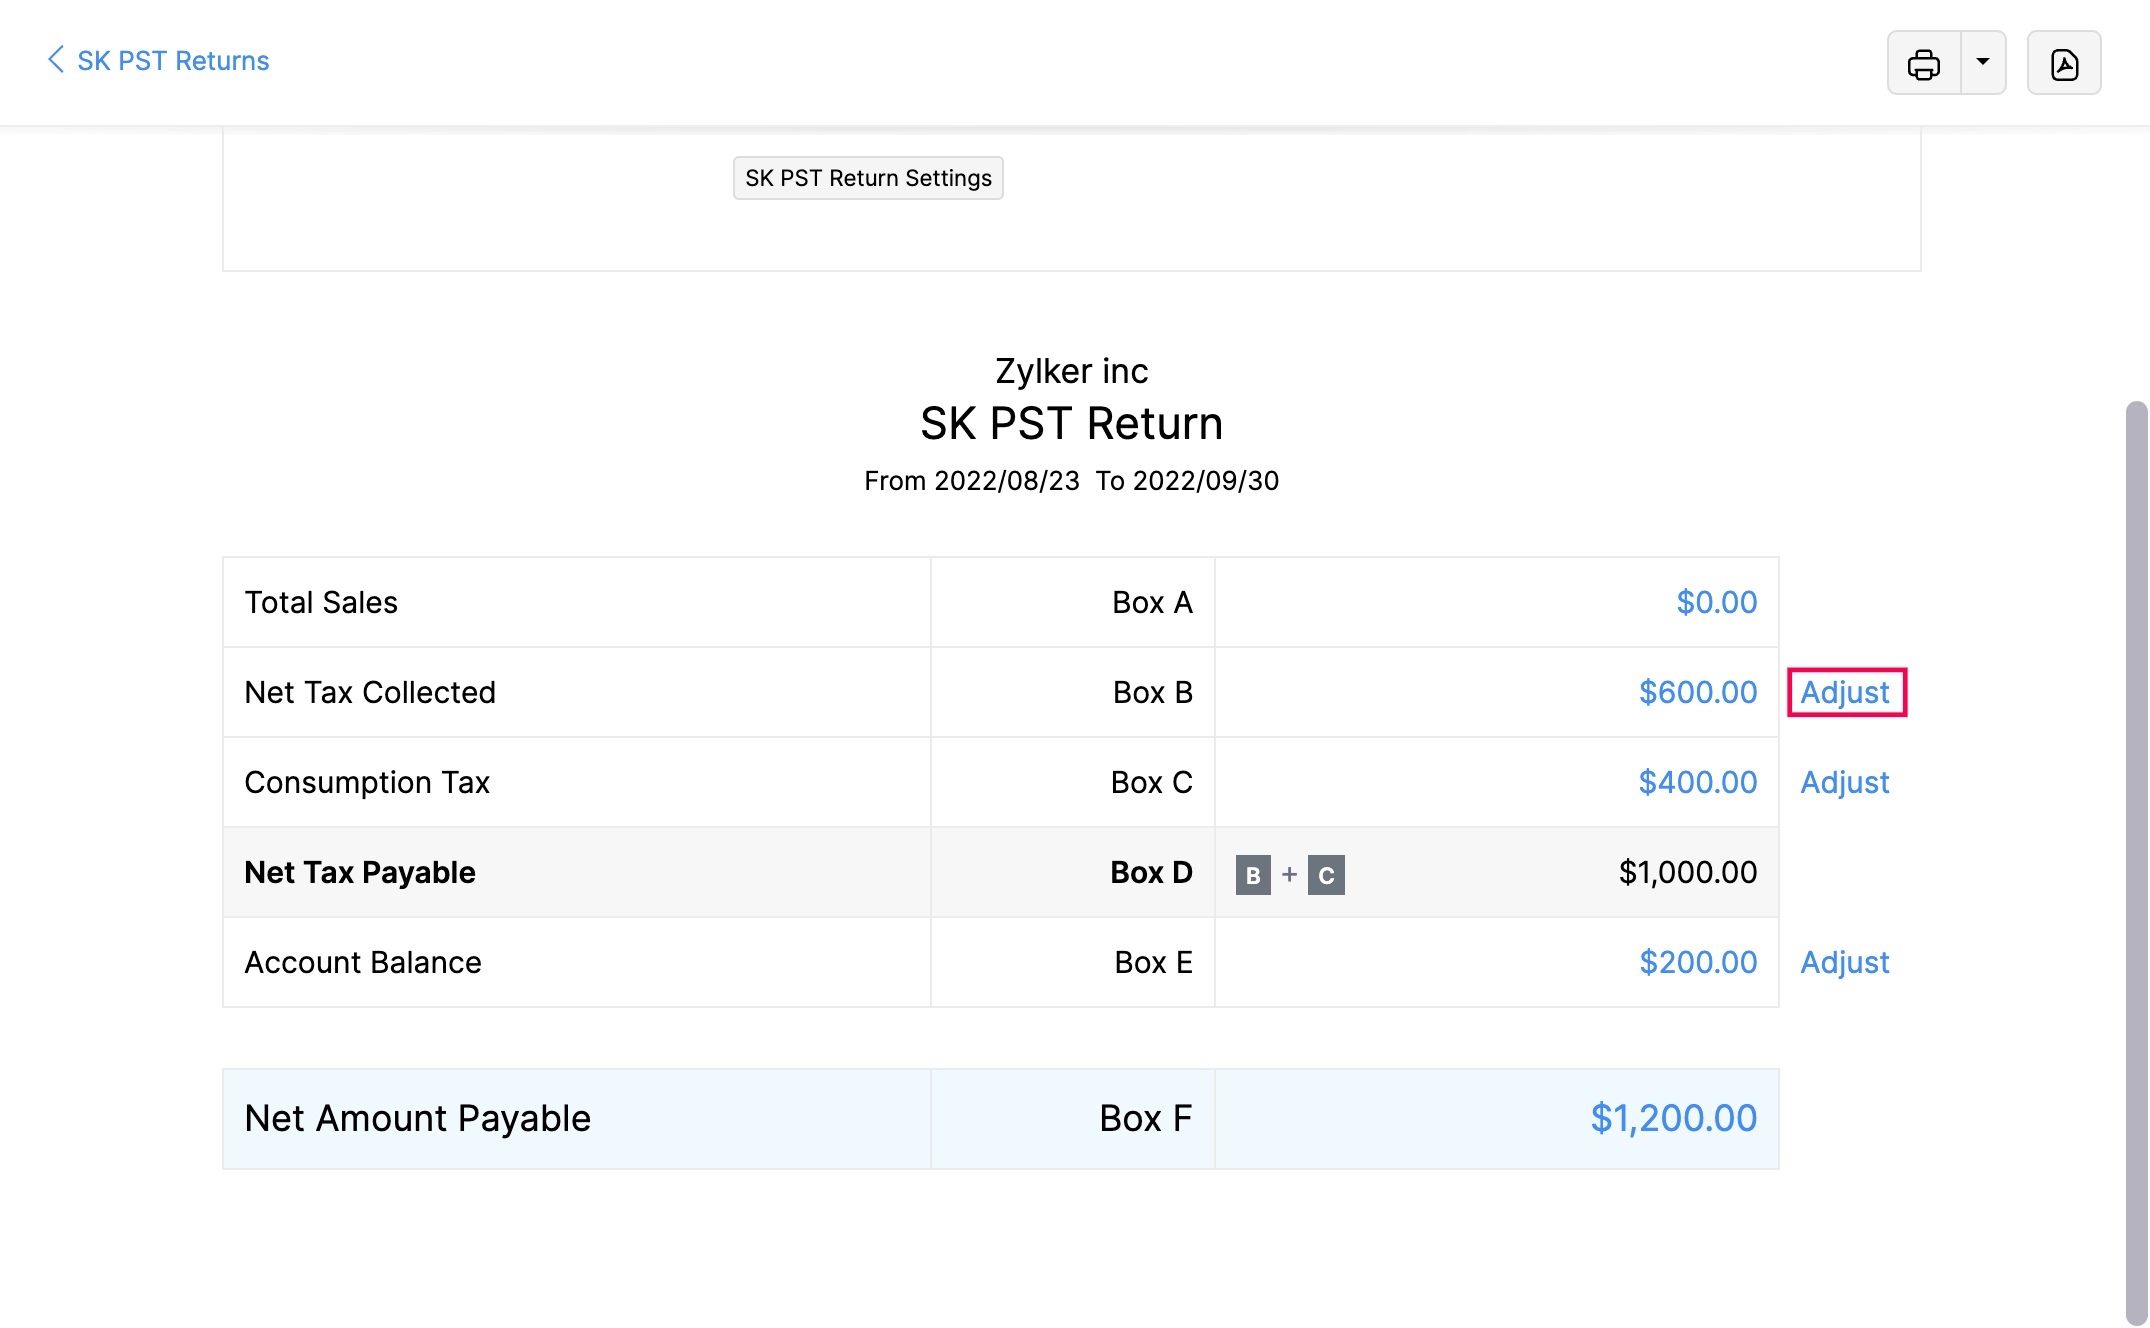Select the Net Tax Payable row label
Screen dimensions: 2150x1328
(360, 872)
